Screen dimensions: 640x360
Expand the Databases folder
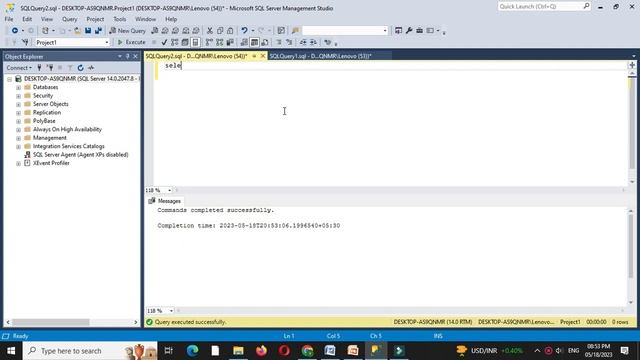coord(18,87)
